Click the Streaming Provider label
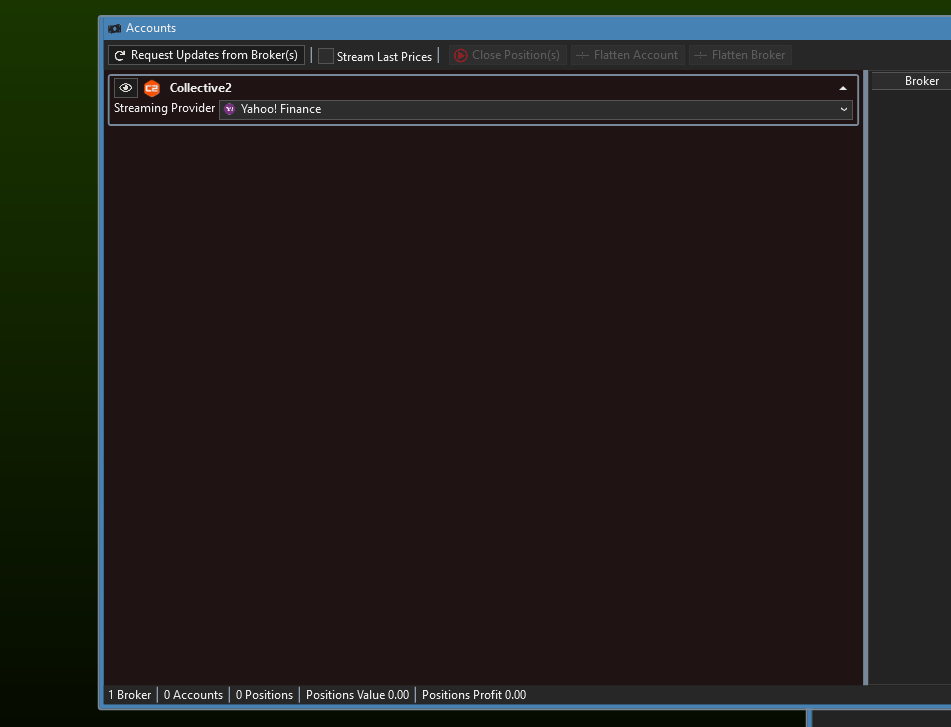The width and height of the screenshot is (951, 727). [164, 108]
